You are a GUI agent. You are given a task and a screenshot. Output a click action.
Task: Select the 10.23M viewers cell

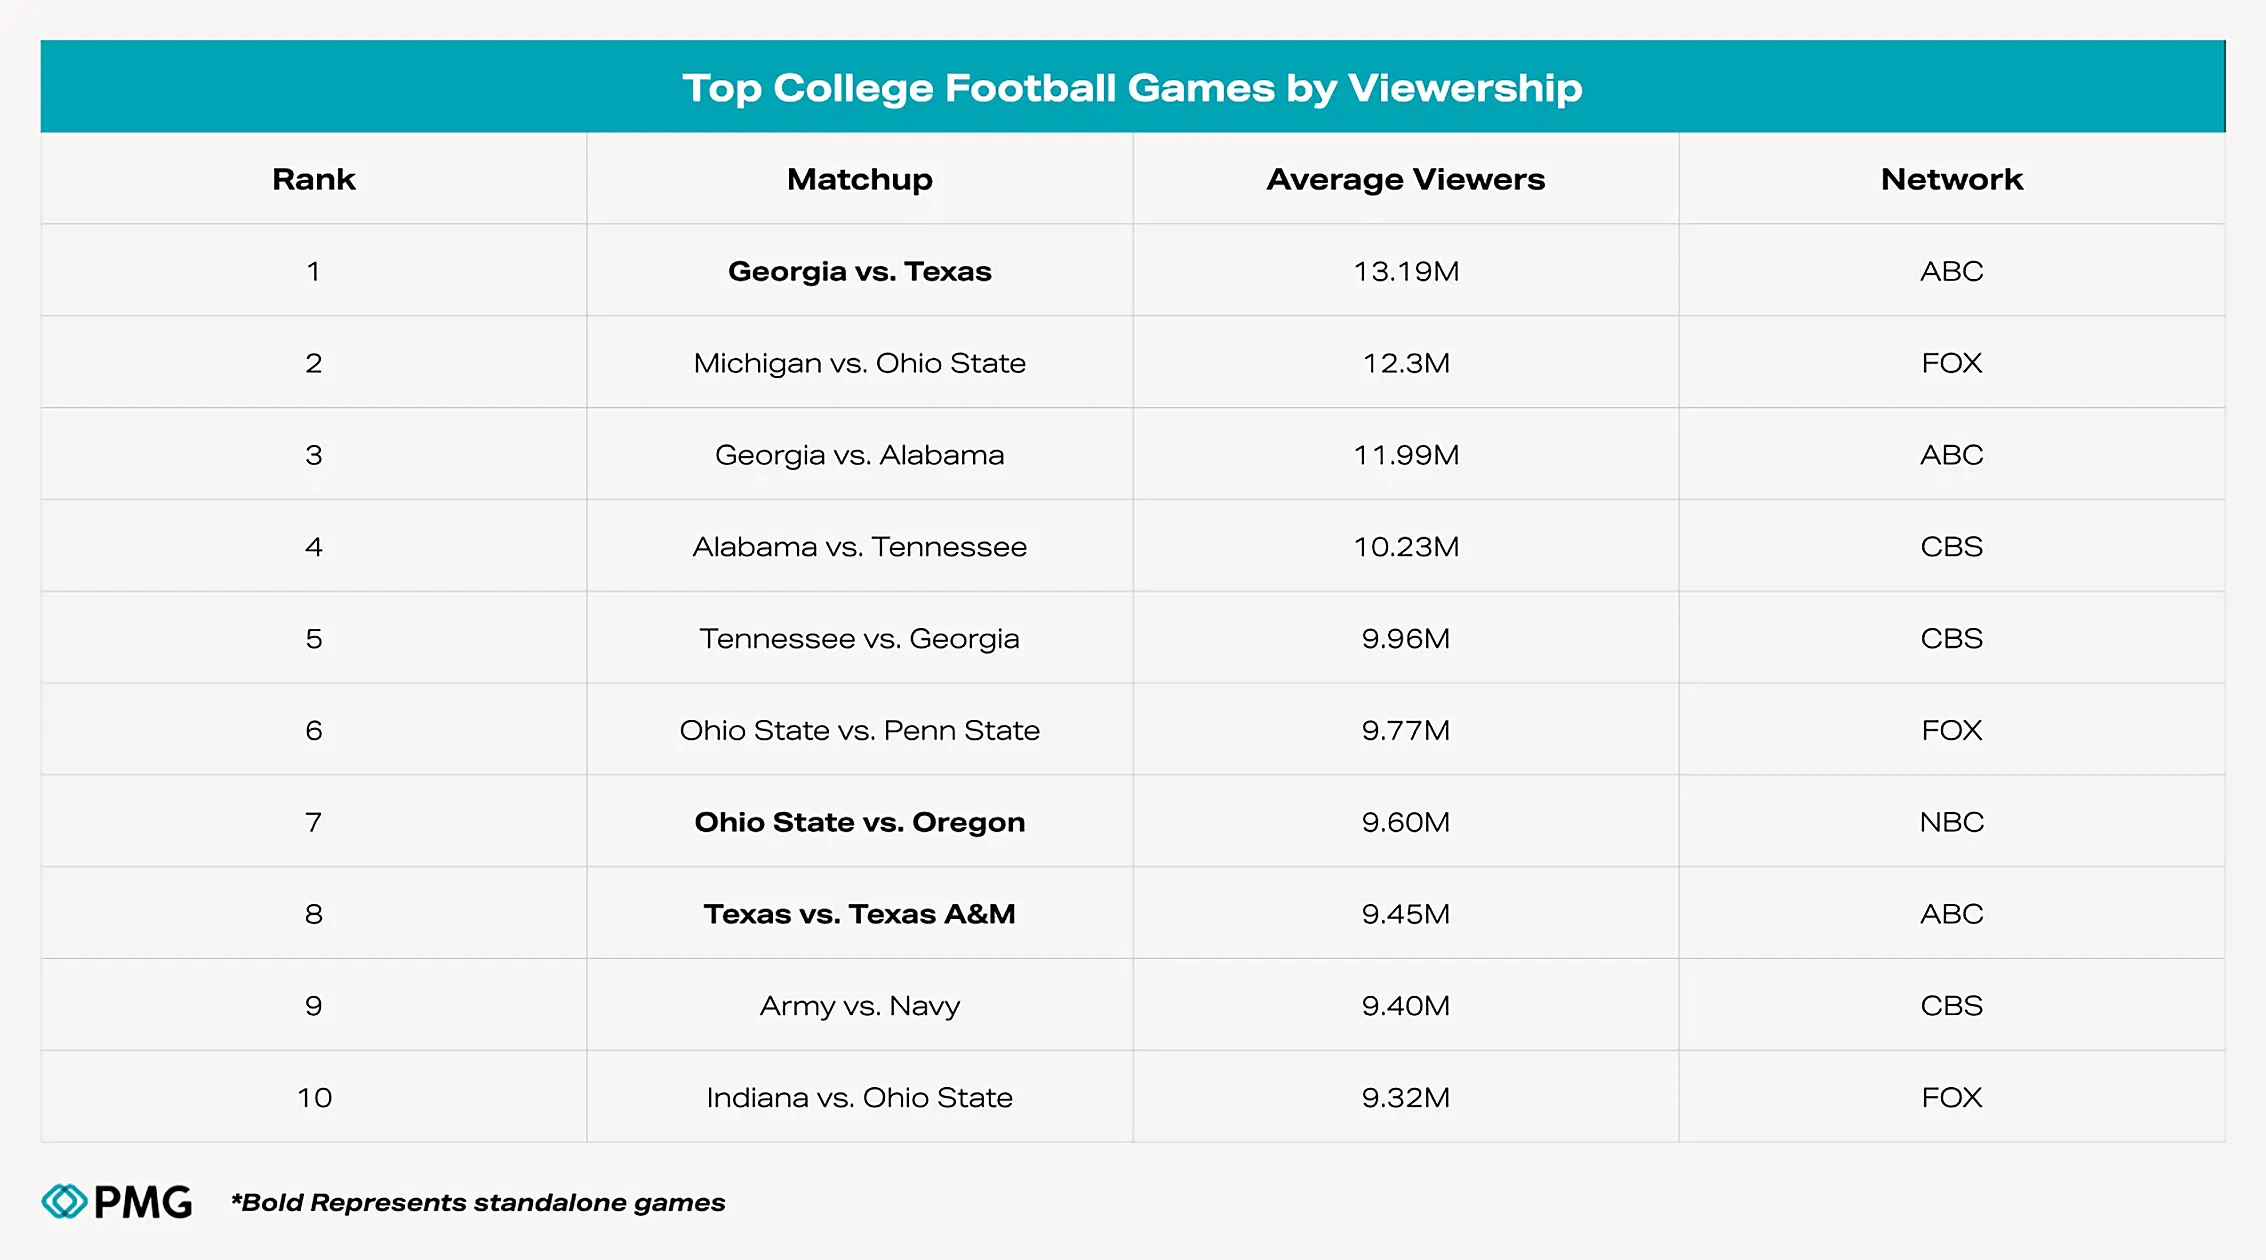(x=1405, y=547)
